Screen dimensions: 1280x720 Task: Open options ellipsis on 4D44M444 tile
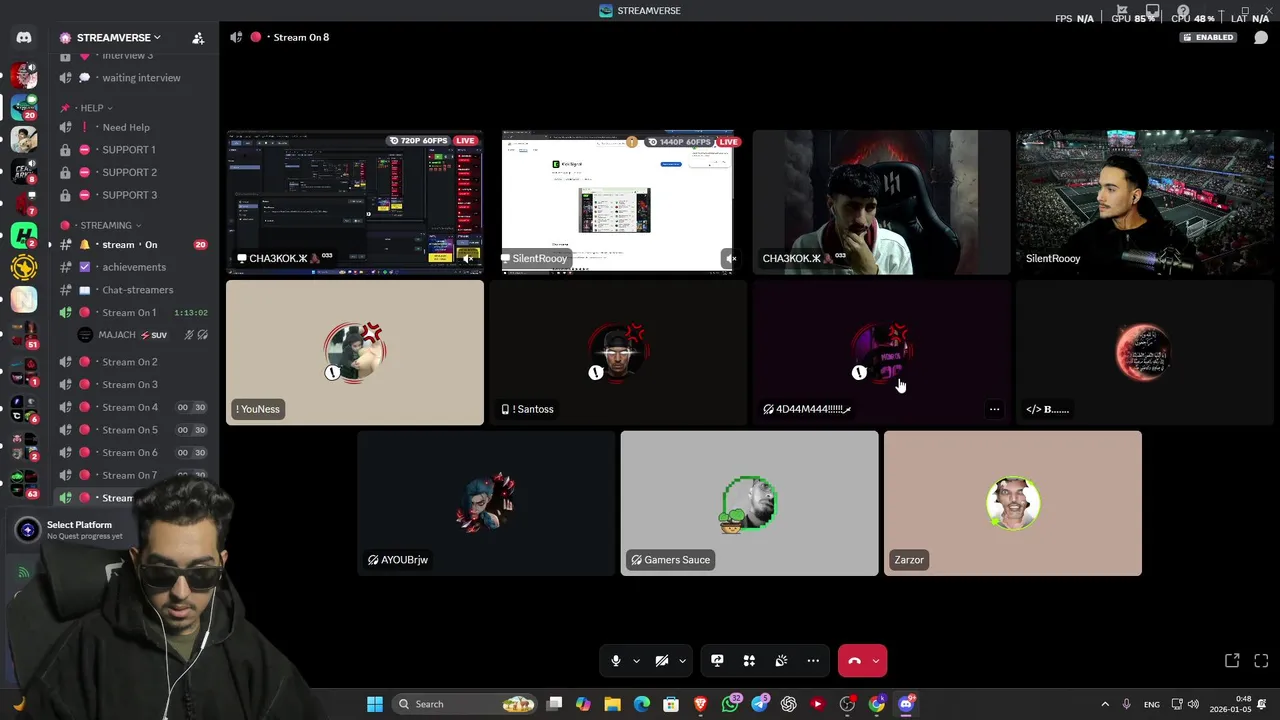click(994, 409)
